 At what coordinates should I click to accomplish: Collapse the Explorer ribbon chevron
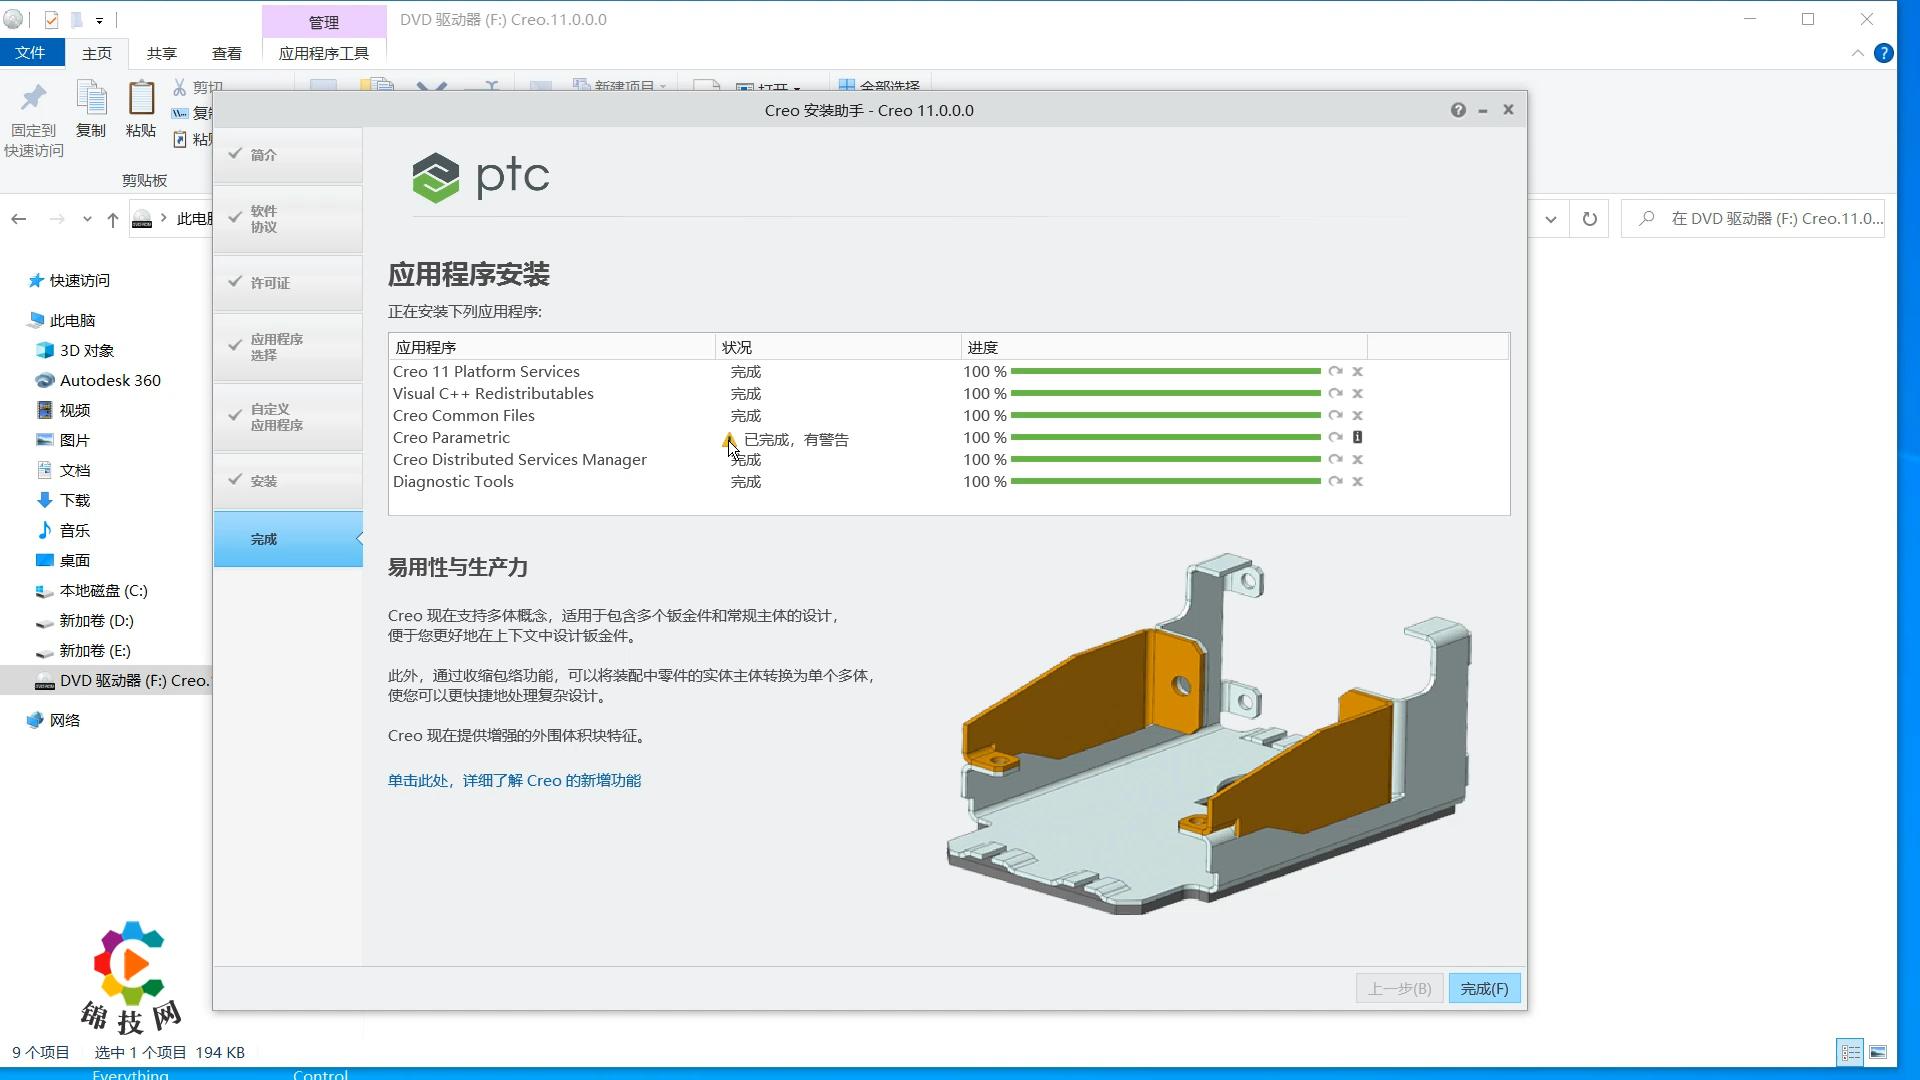point(1857,53)
